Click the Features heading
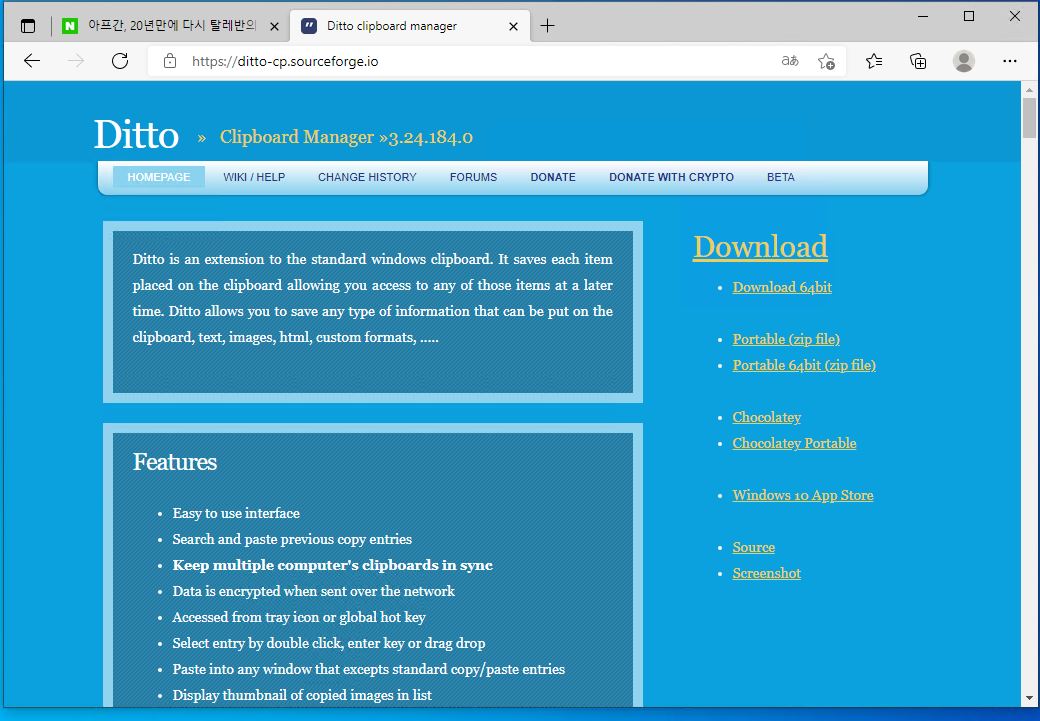 point(174,462)
